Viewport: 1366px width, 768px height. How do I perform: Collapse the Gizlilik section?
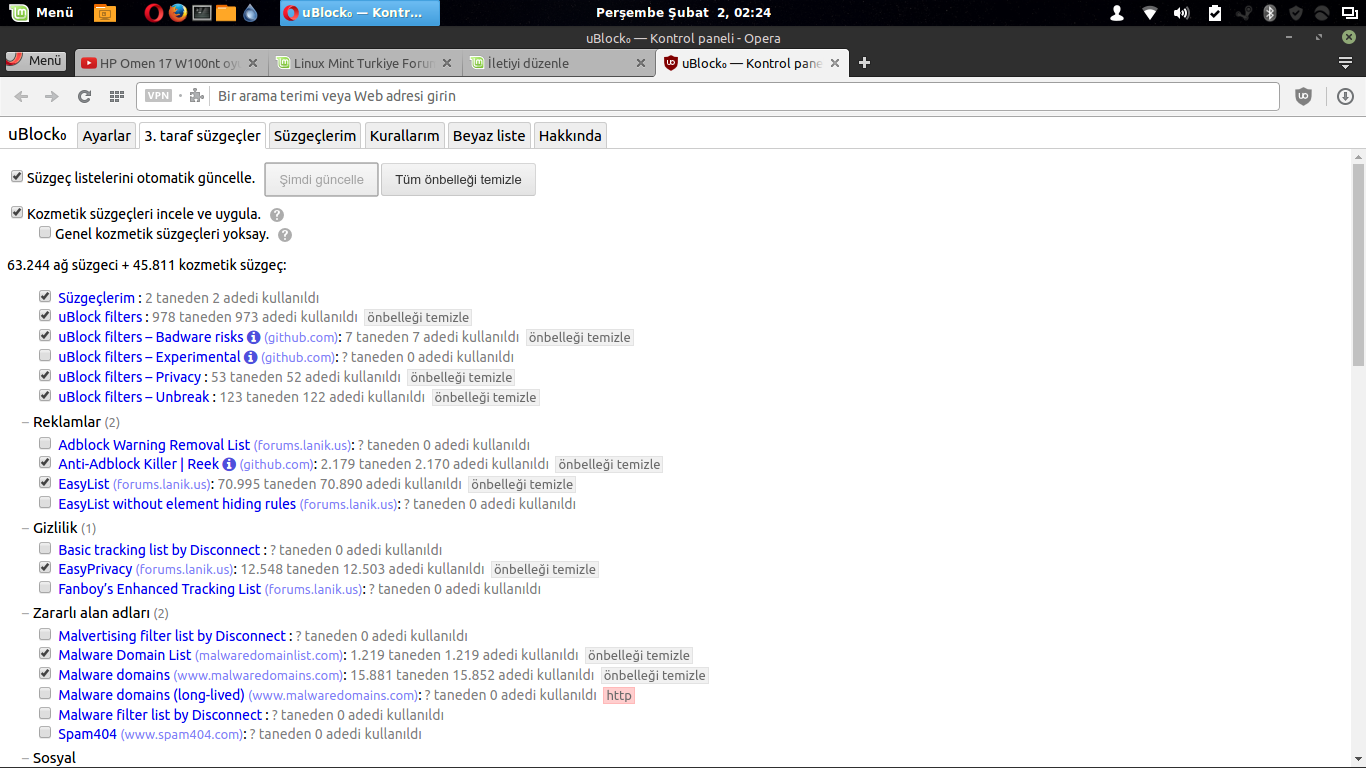tap(55, 528)
